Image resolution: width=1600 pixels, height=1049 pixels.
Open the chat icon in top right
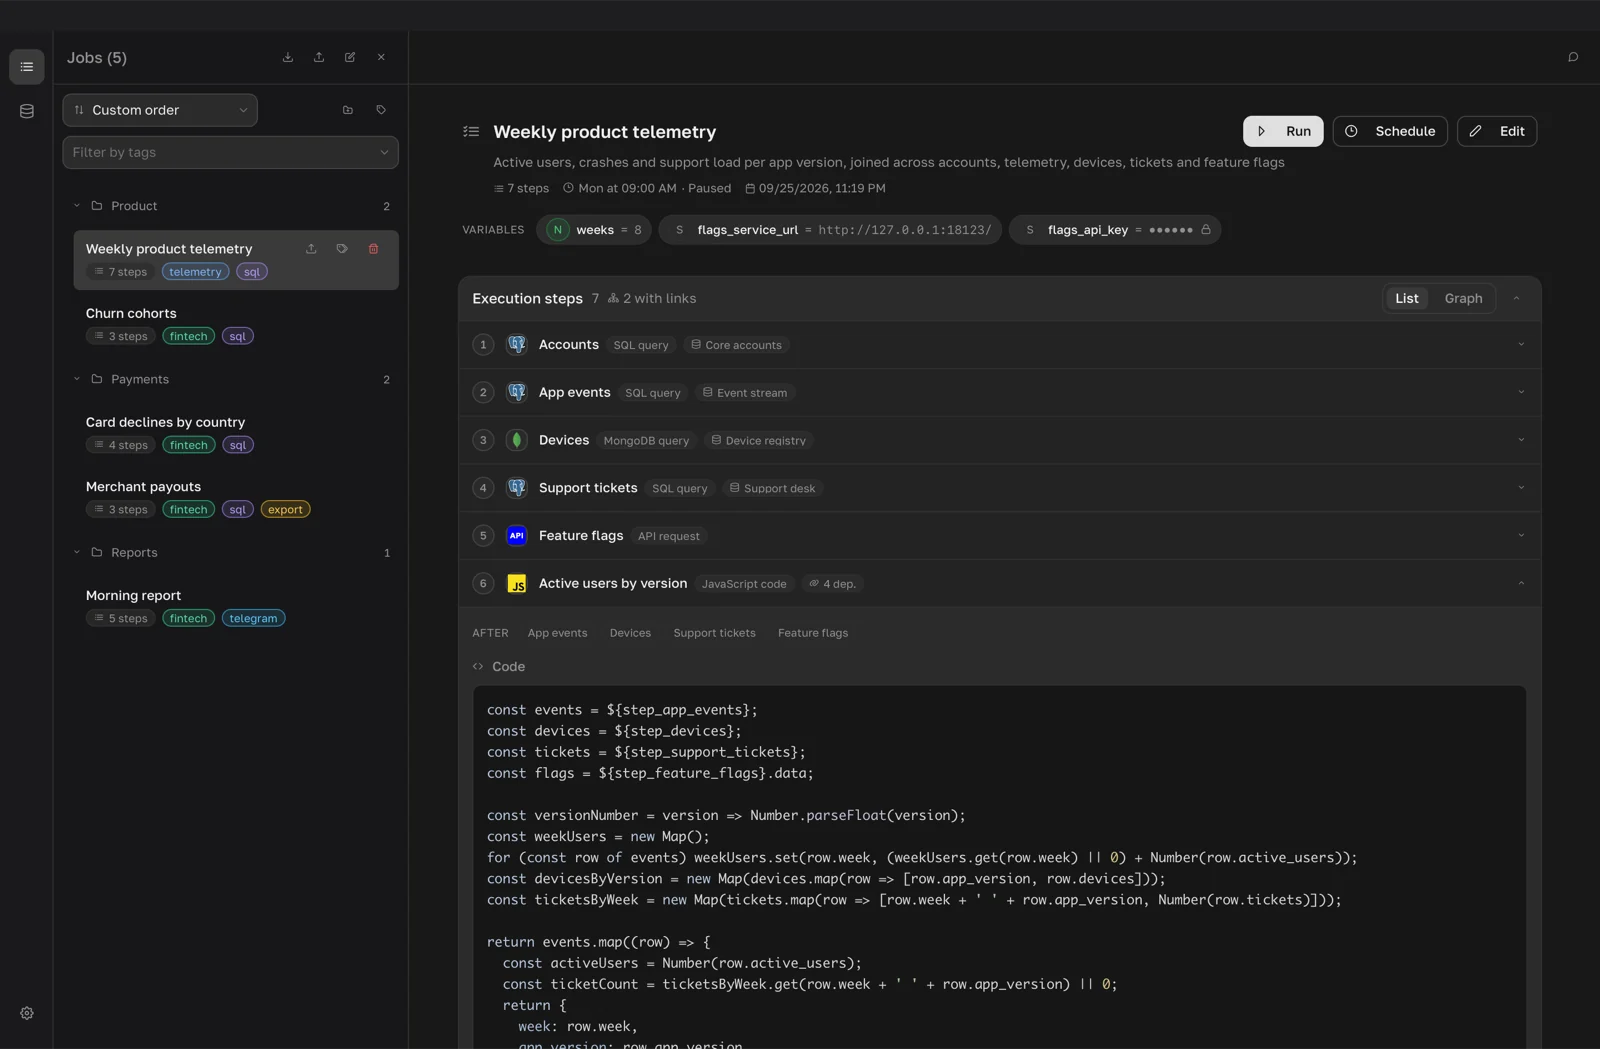1573,57
